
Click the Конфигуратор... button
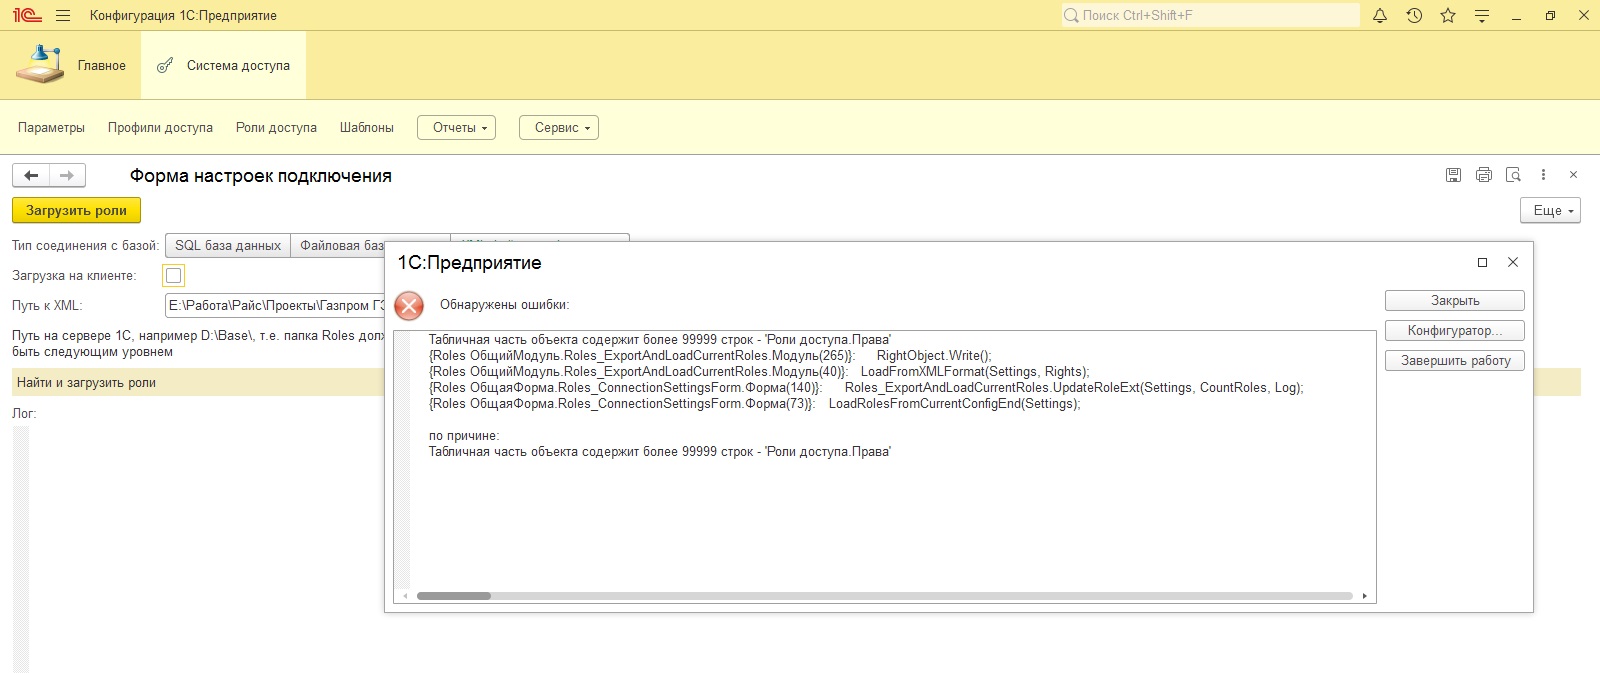(x=1455, y=330)
